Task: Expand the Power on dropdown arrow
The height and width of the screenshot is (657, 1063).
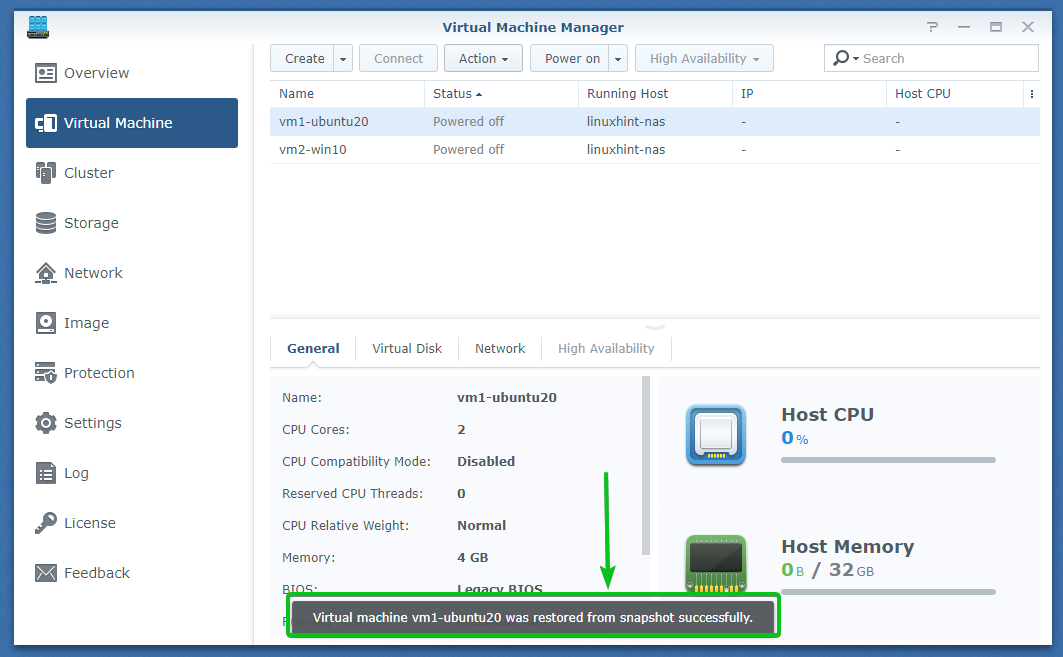Action: [x=618, y=59]
